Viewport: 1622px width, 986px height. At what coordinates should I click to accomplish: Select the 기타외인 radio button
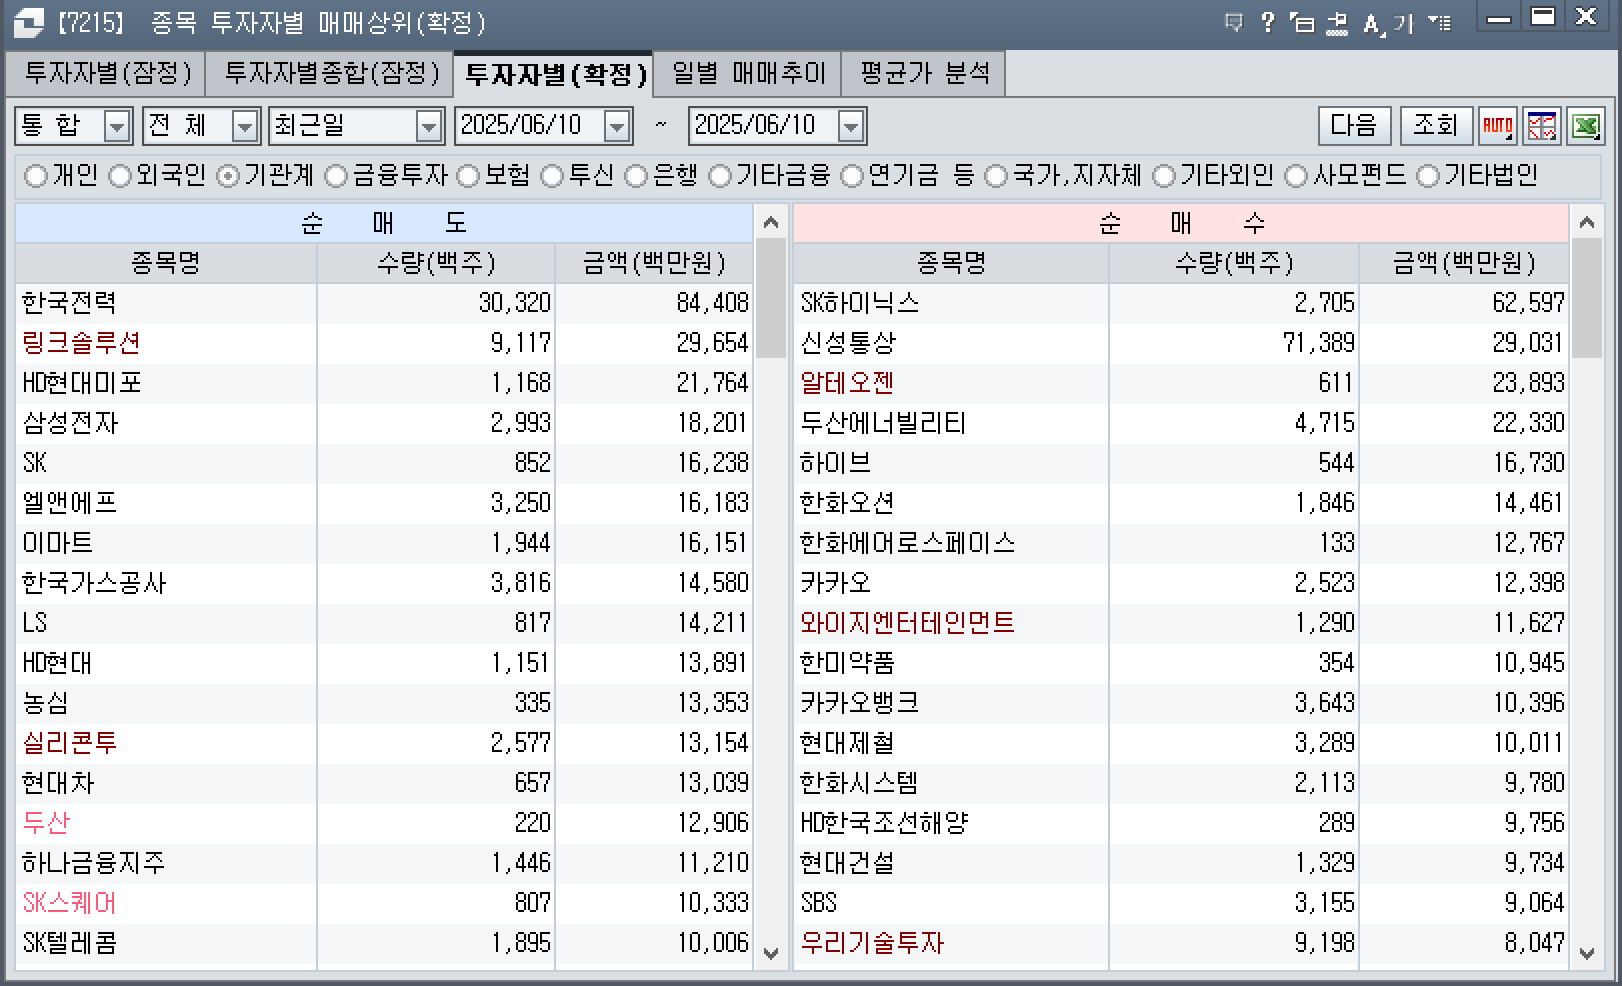(x=1164, y=176)
